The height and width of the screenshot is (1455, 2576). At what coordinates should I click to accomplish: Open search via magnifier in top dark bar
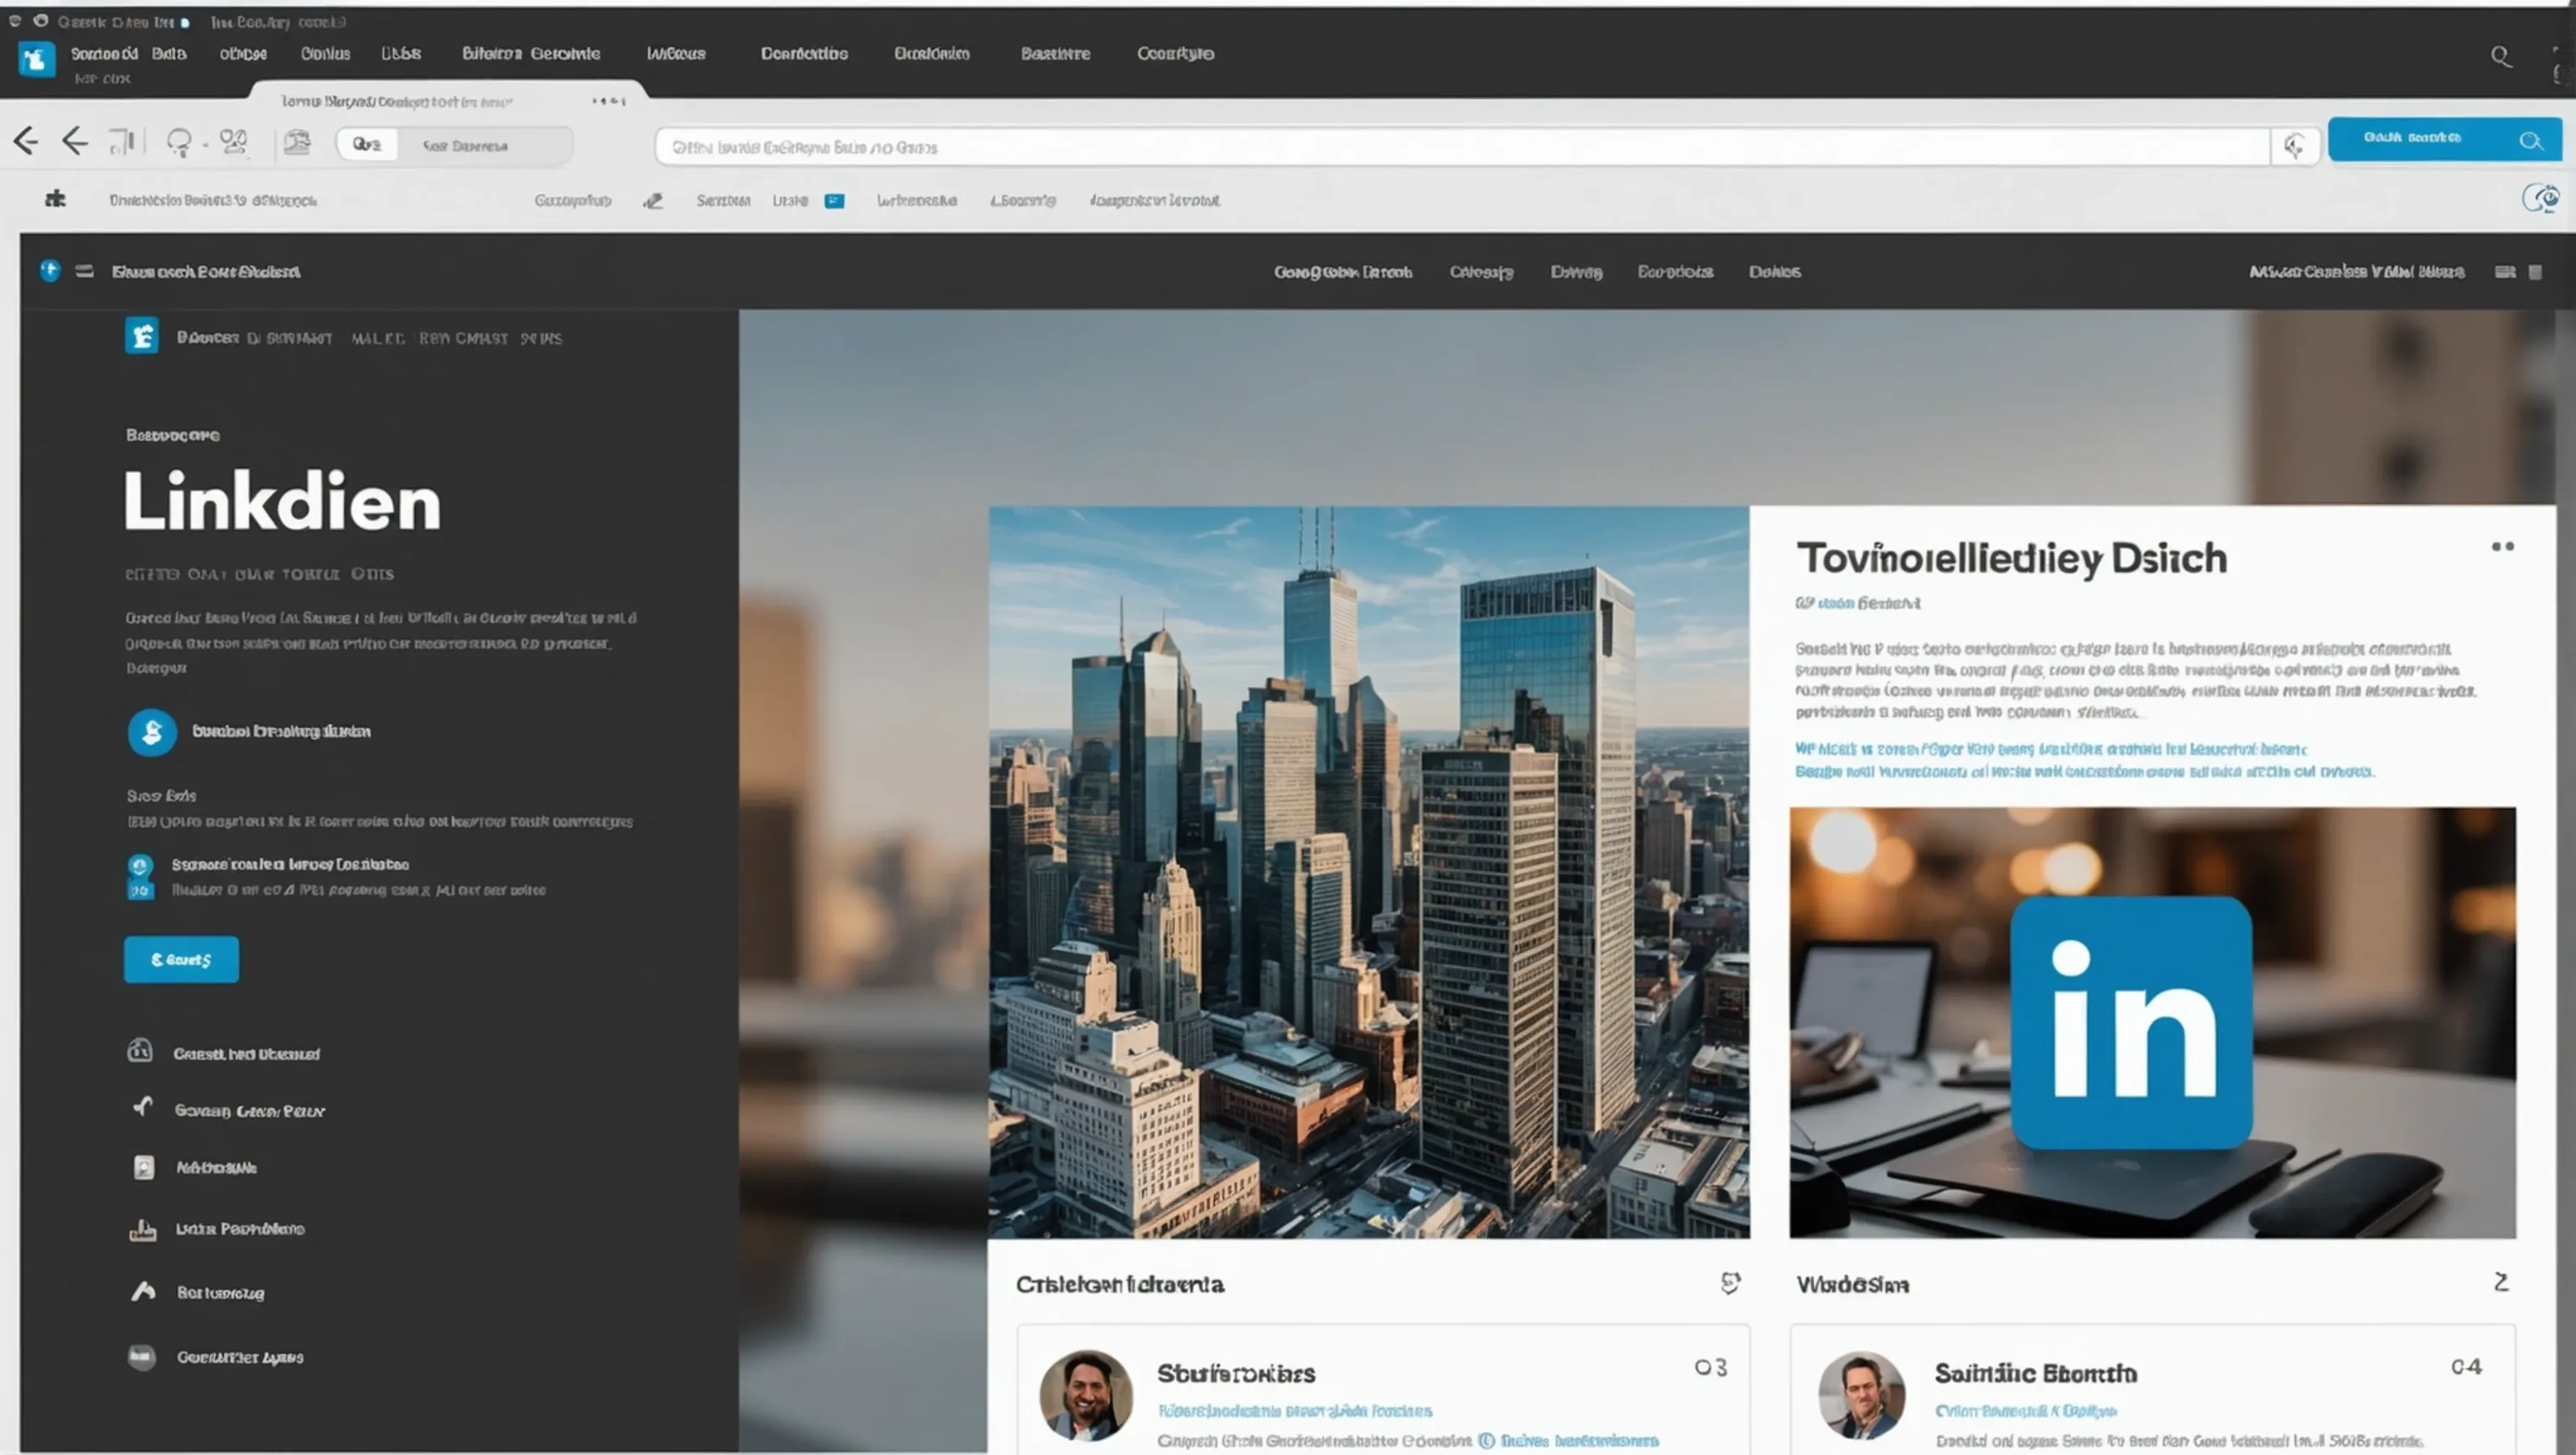pyautogui.click(x=2501, y=57)
